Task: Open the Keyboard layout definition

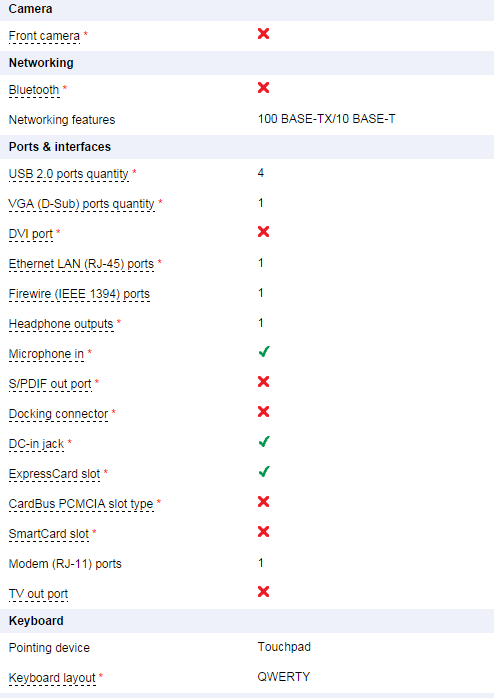Action: (x=52, y=678)
